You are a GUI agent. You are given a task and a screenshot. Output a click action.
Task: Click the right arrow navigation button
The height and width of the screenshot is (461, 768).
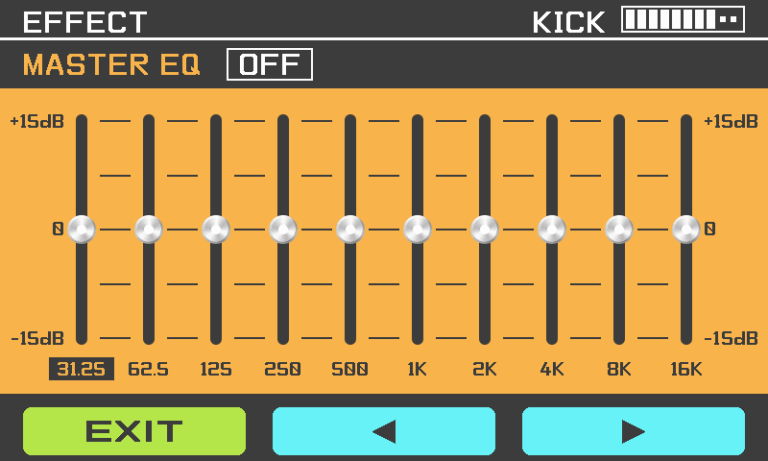[633, 431]
